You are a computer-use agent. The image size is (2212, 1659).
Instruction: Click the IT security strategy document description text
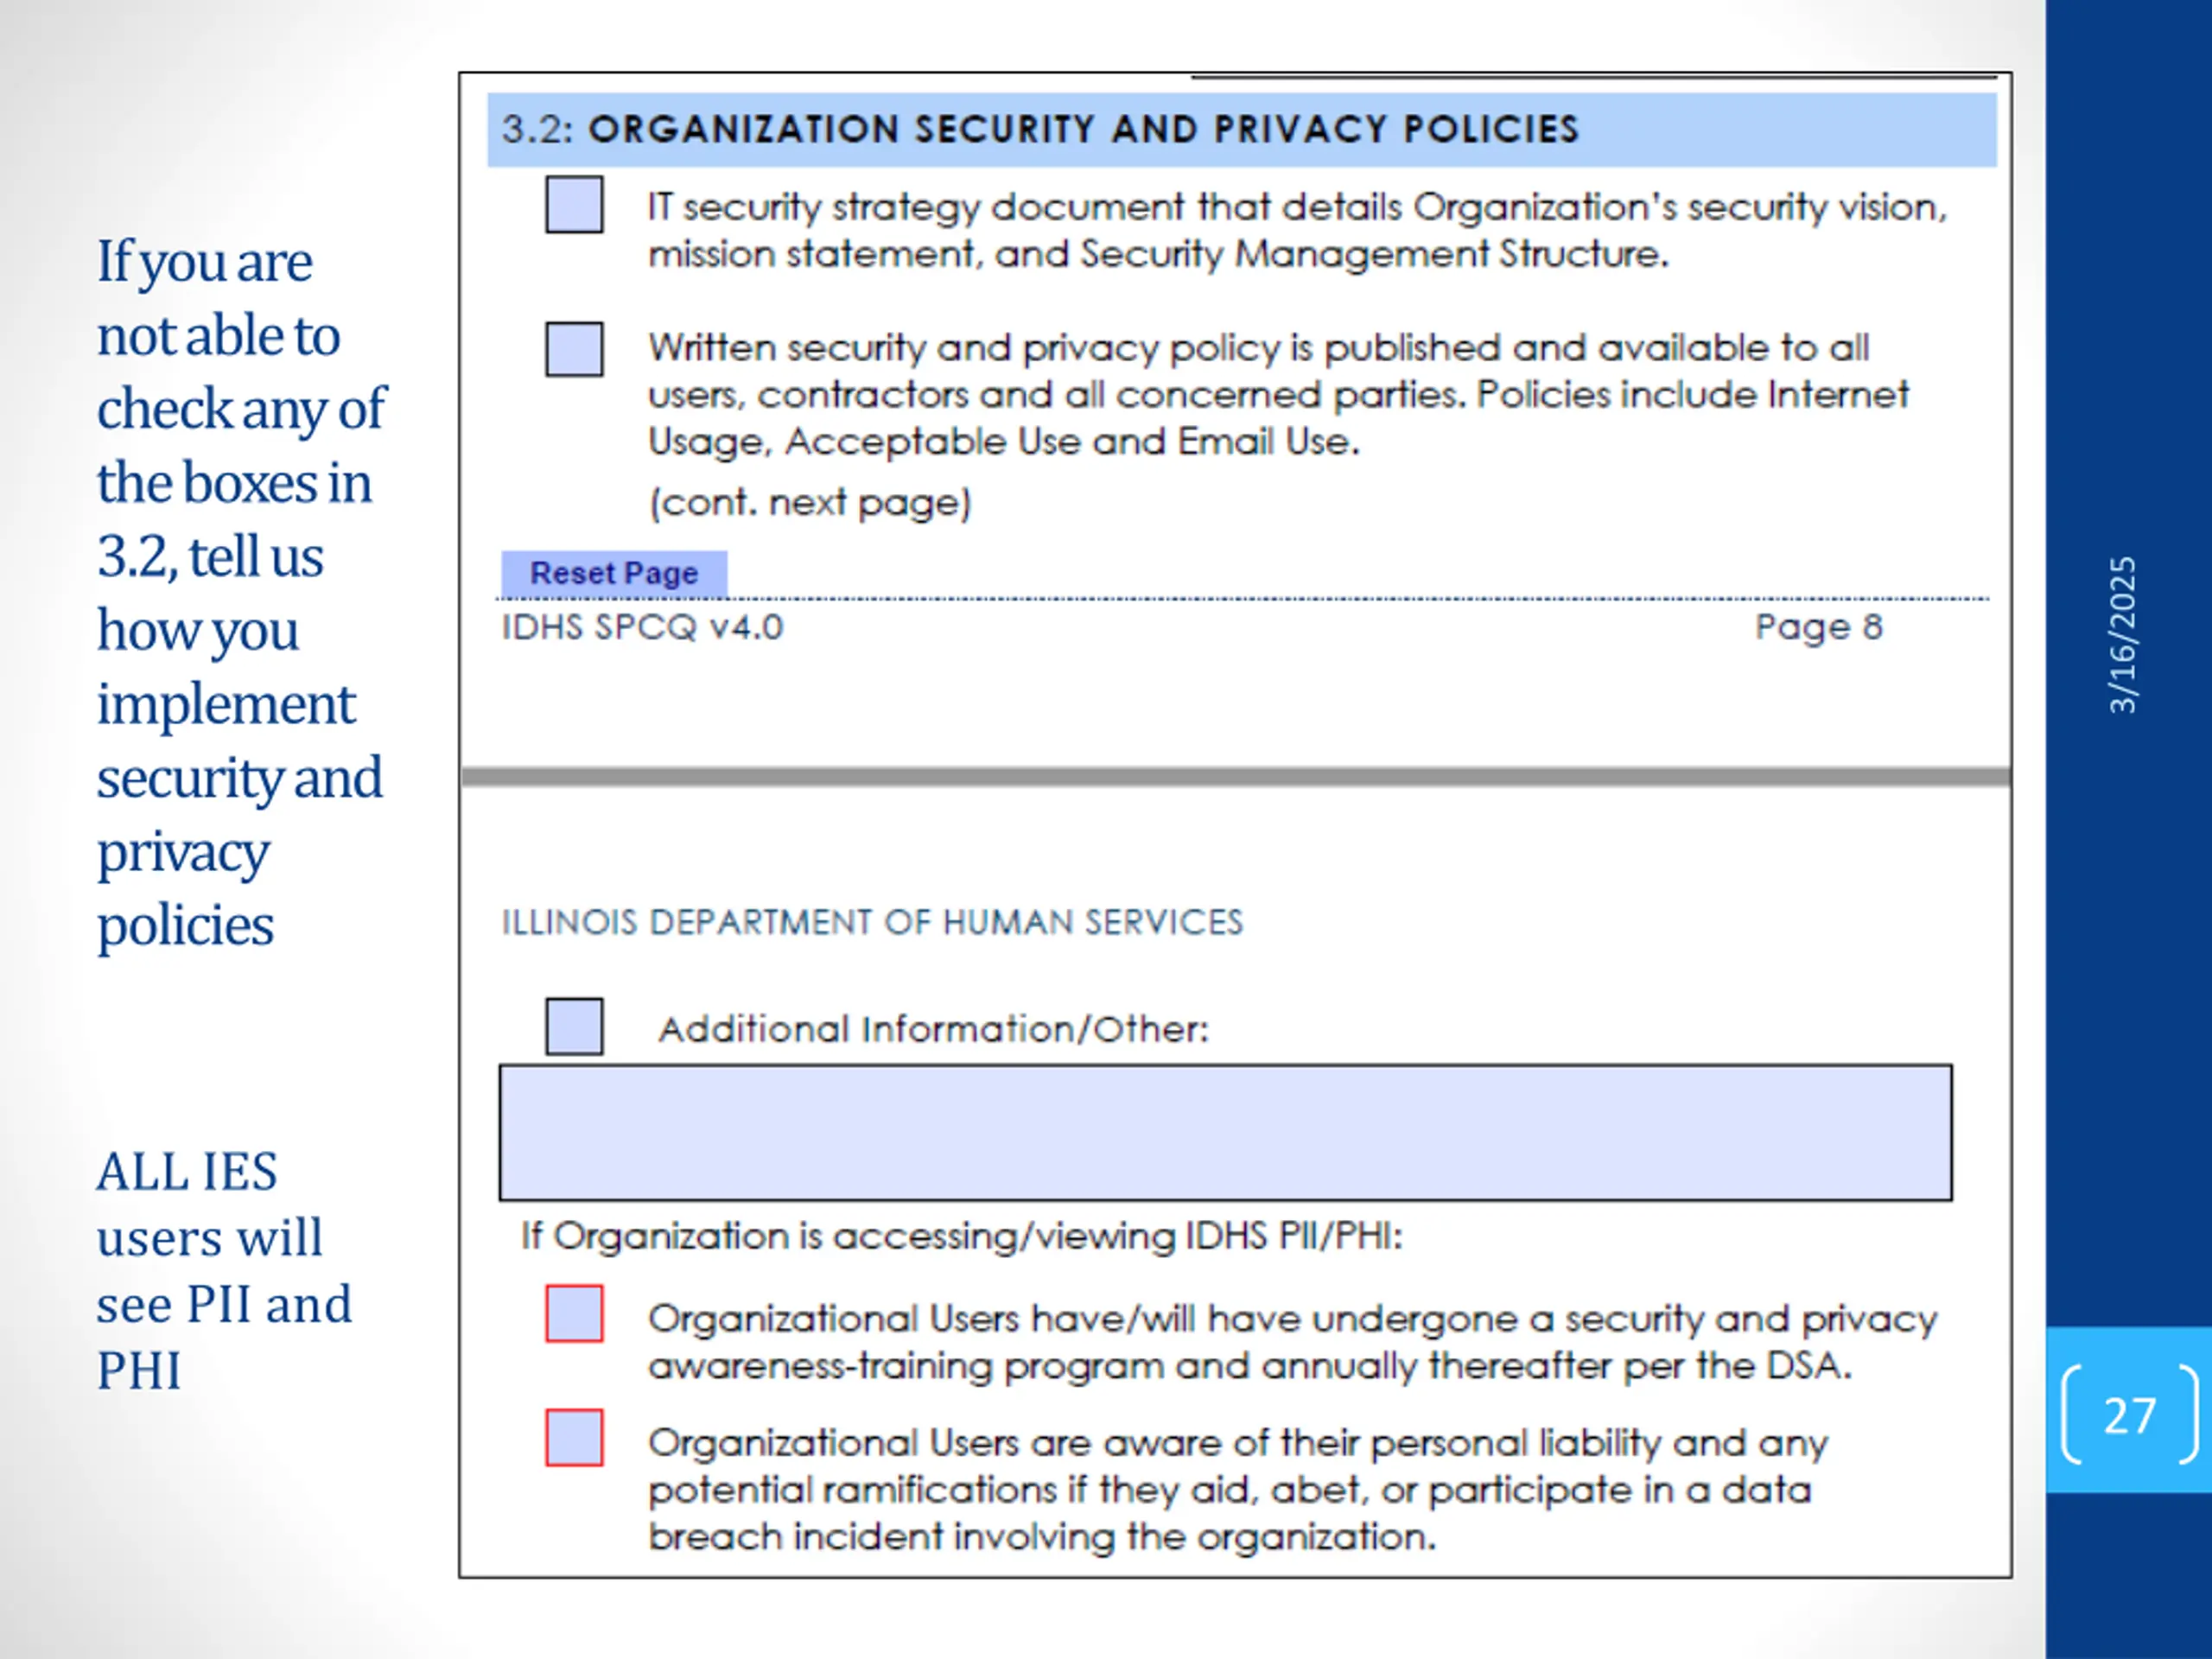(x=1297, y=230)
